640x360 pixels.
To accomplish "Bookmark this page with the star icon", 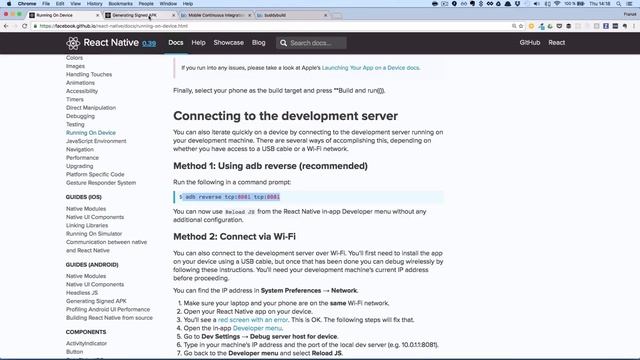I will [521, 26].
